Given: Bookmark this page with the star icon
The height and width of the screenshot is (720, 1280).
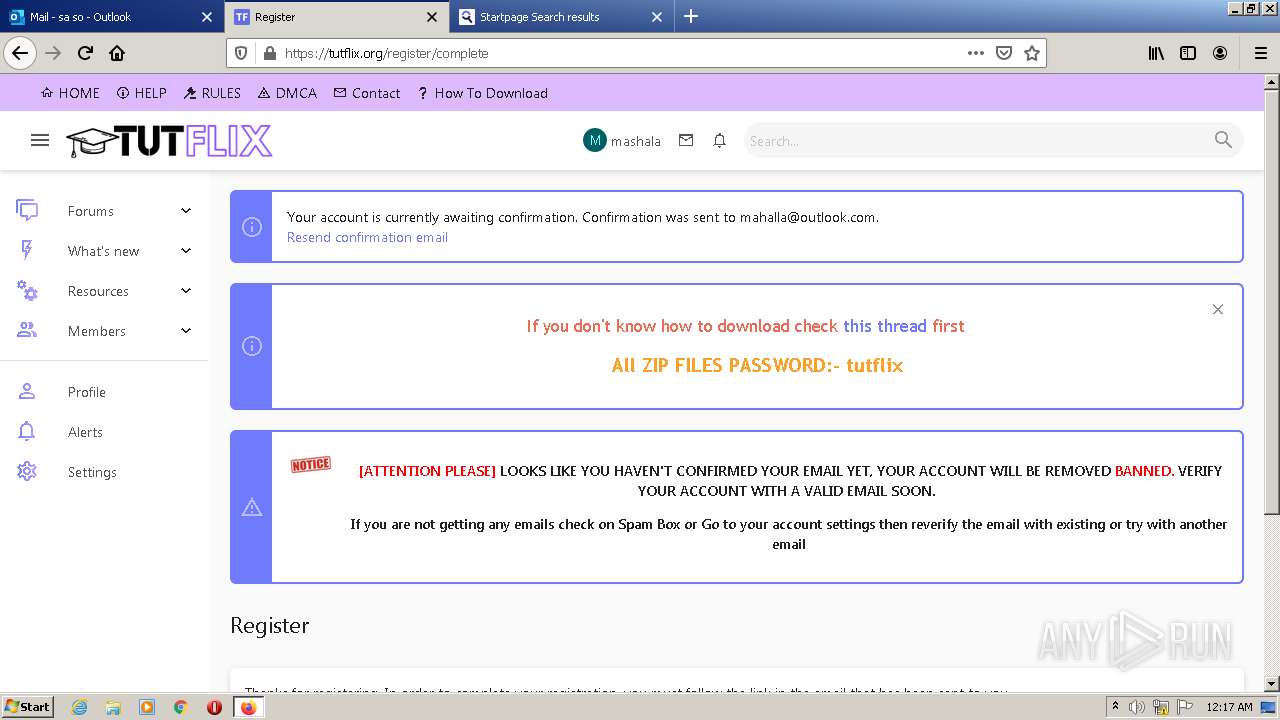Looking at the screenshot, I should pos(1032,53).
